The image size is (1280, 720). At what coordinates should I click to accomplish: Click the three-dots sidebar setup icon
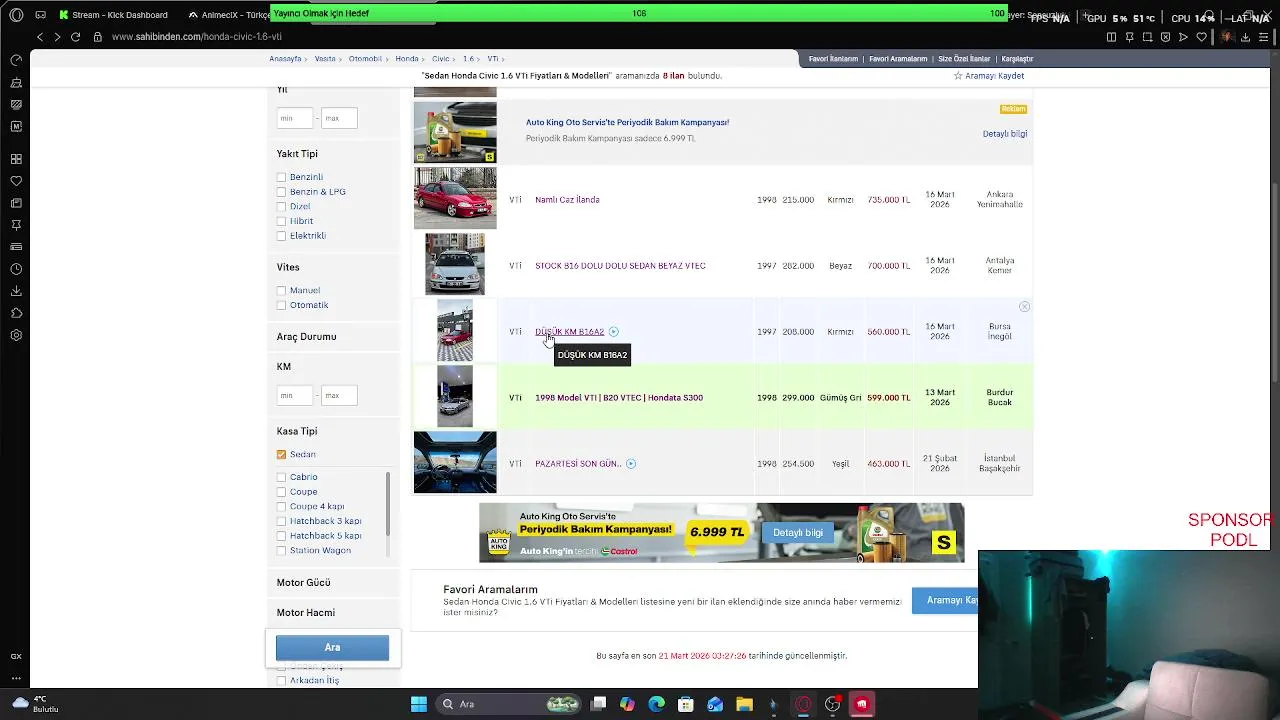tap(16, 678)
